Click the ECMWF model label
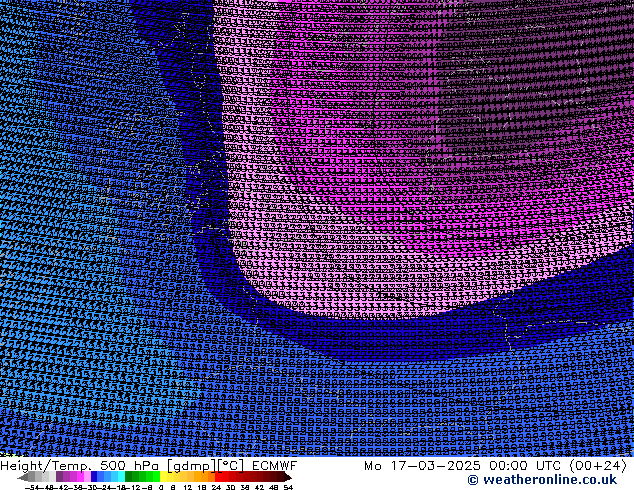Viewport: 634px width, 490px height. coord(275,466)
